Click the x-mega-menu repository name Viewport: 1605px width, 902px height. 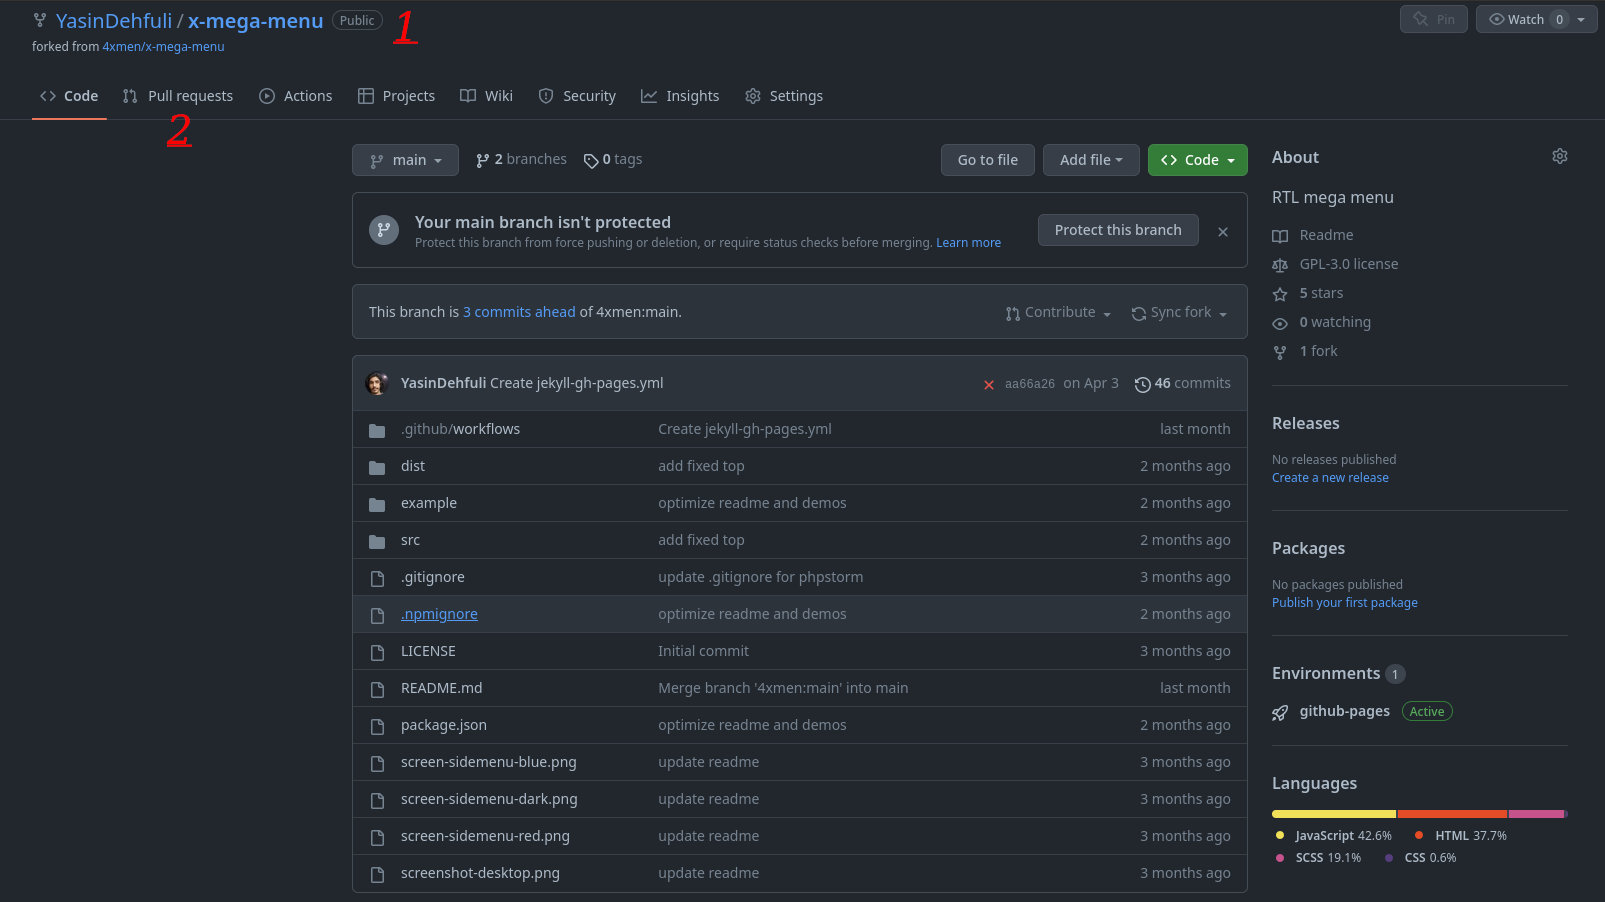[x=255, y=21]
